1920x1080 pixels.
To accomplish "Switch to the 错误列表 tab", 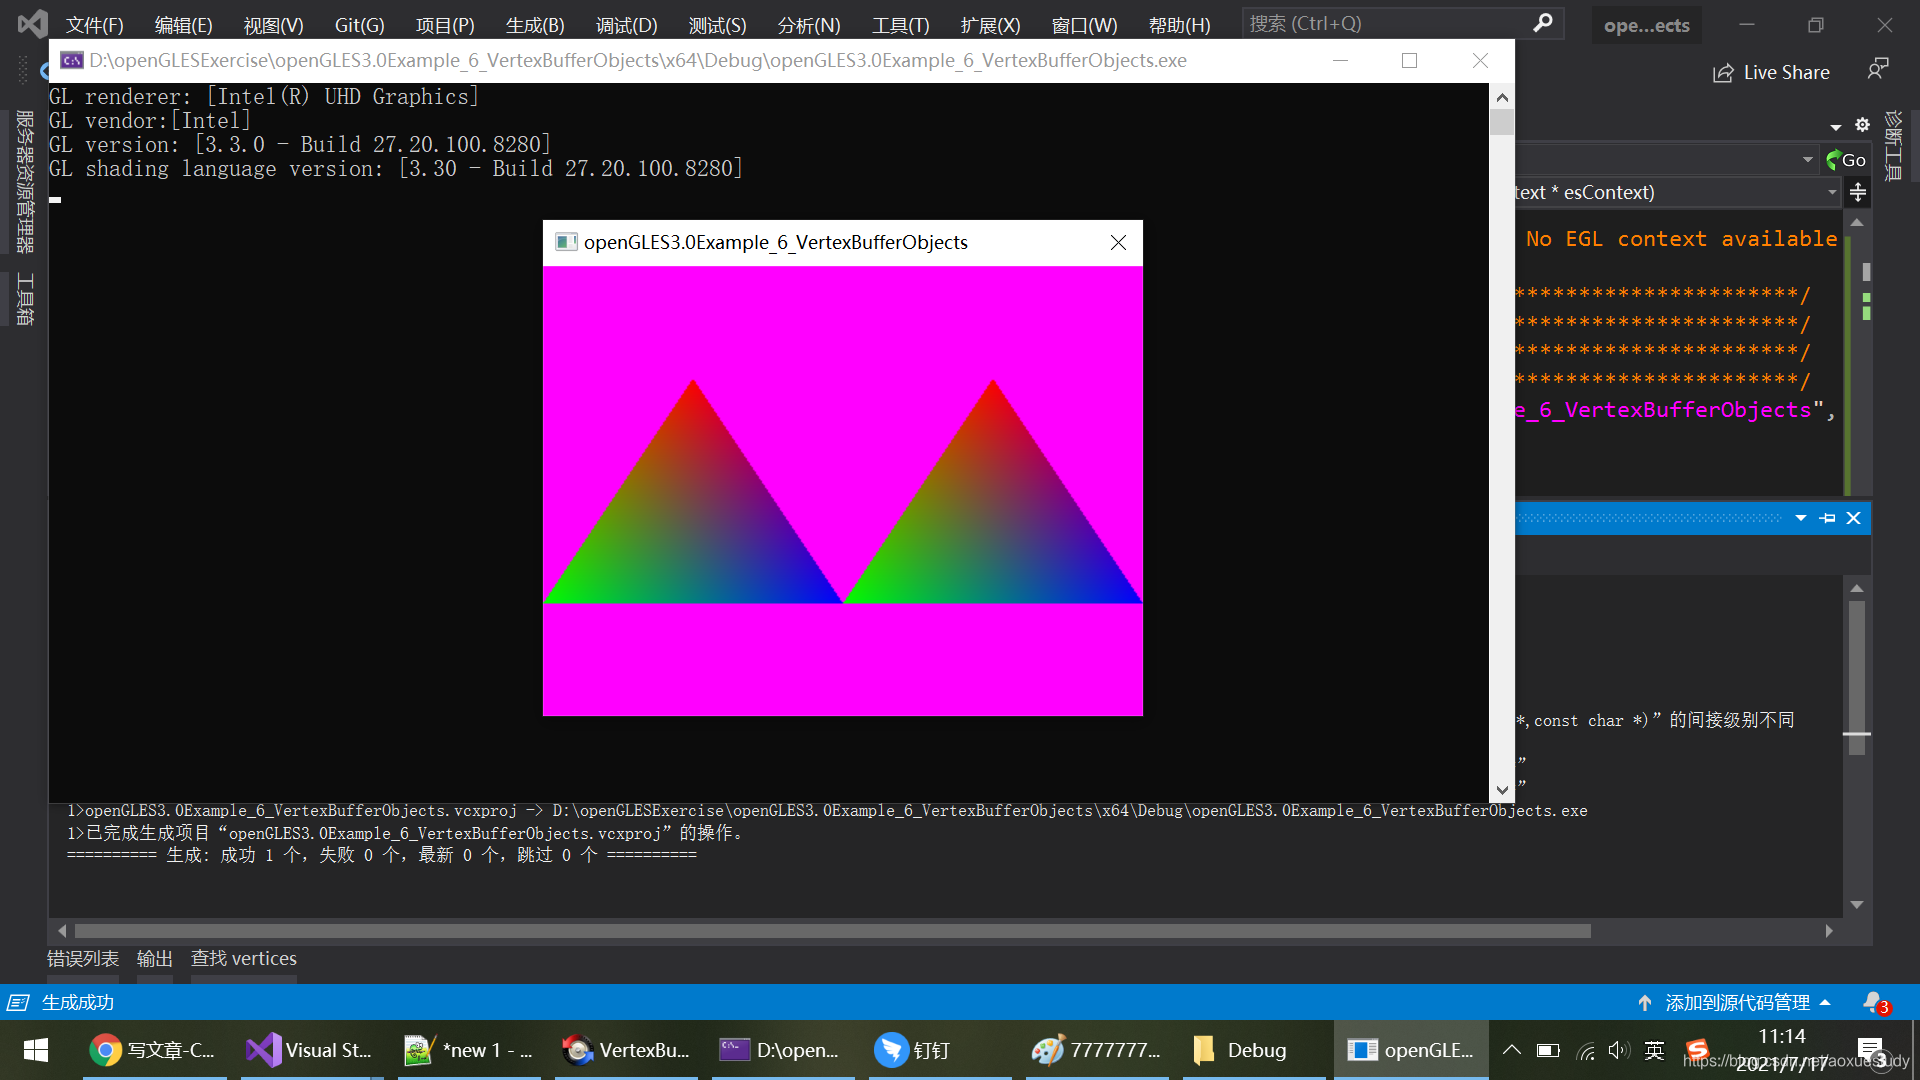I will point(83,958).
